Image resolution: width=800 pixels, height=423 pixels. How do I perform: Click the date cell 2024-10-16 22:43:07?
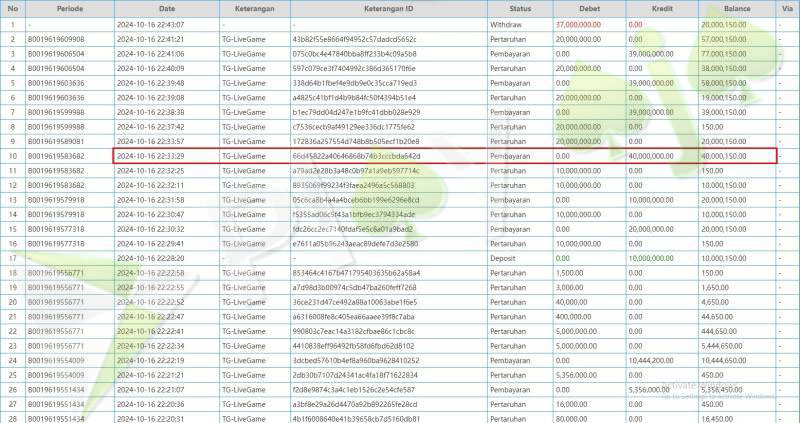point(150,23)
